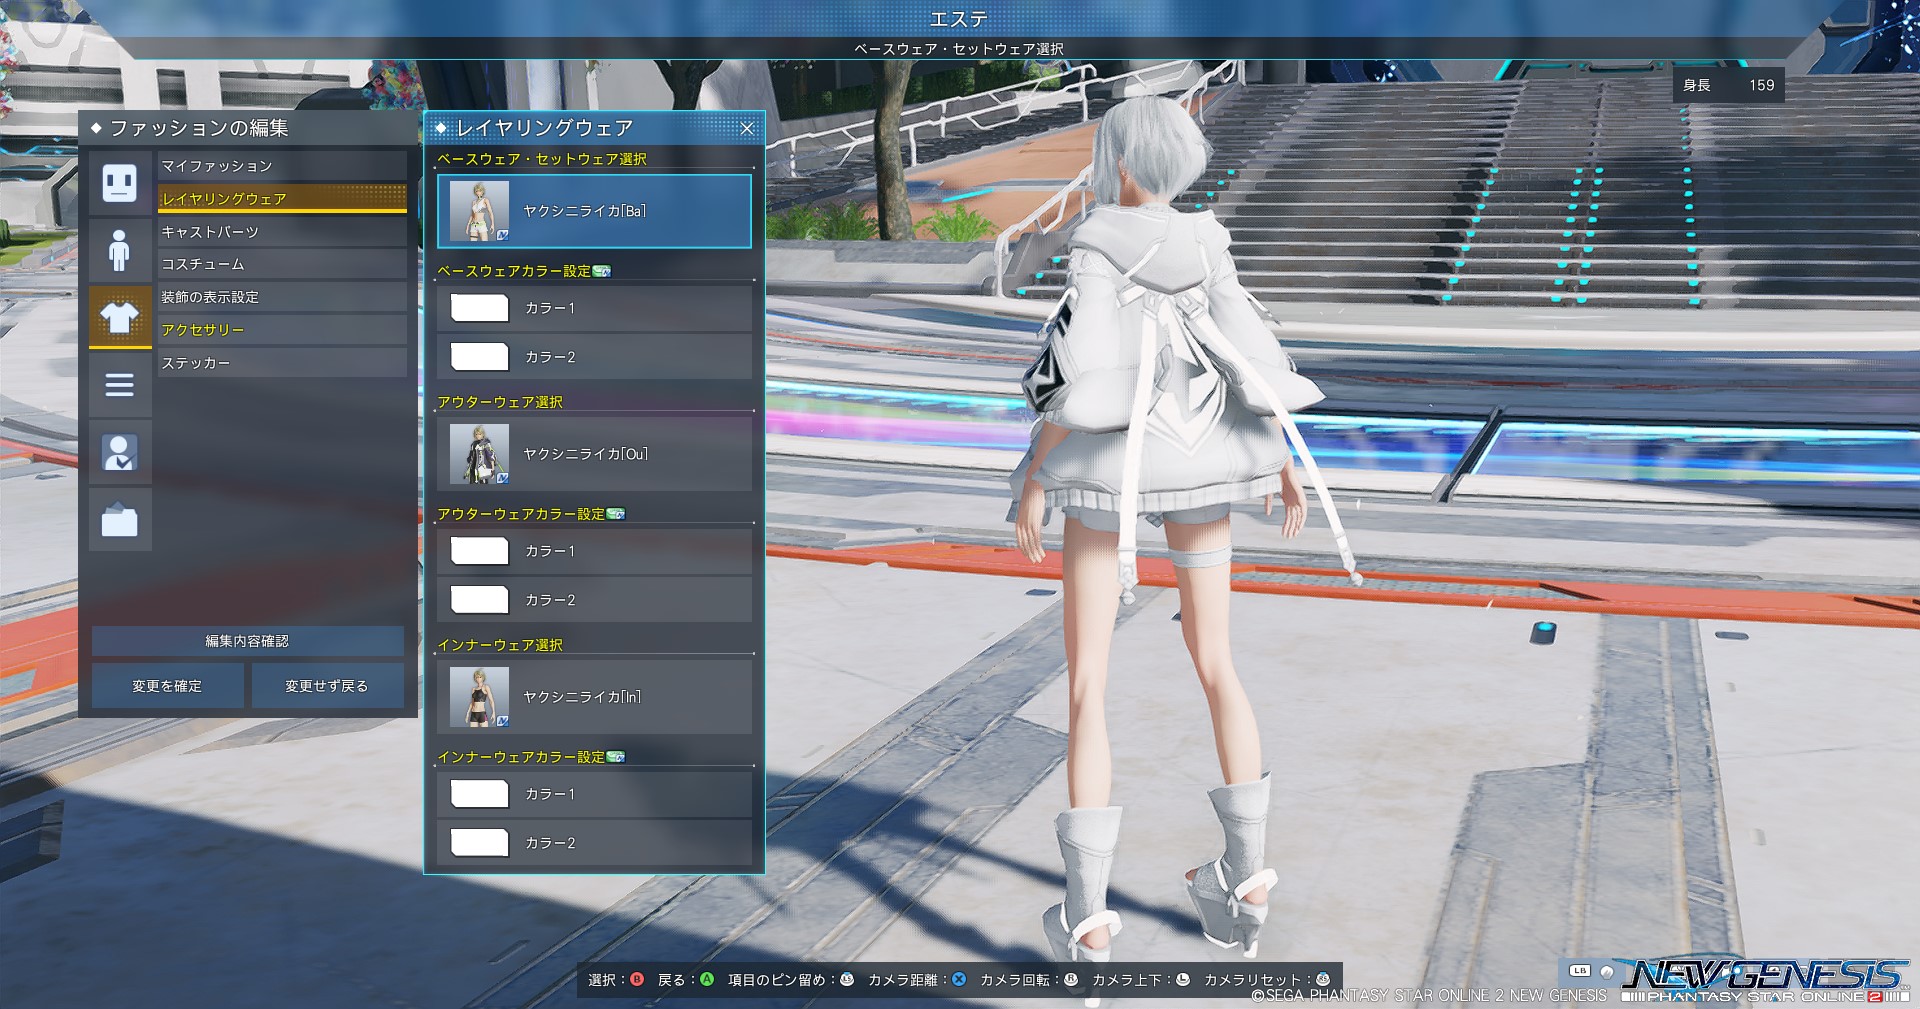Click the 戻る A button hint icon
The width and height of the screenshot is (1920, 1009).
[707, 980]
